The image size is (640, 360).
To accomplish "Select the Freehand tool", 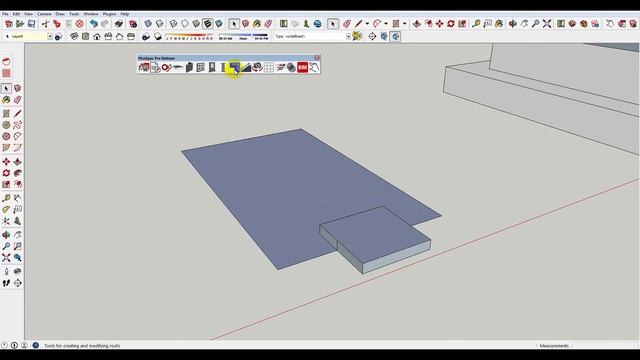I will pos(17,125).
